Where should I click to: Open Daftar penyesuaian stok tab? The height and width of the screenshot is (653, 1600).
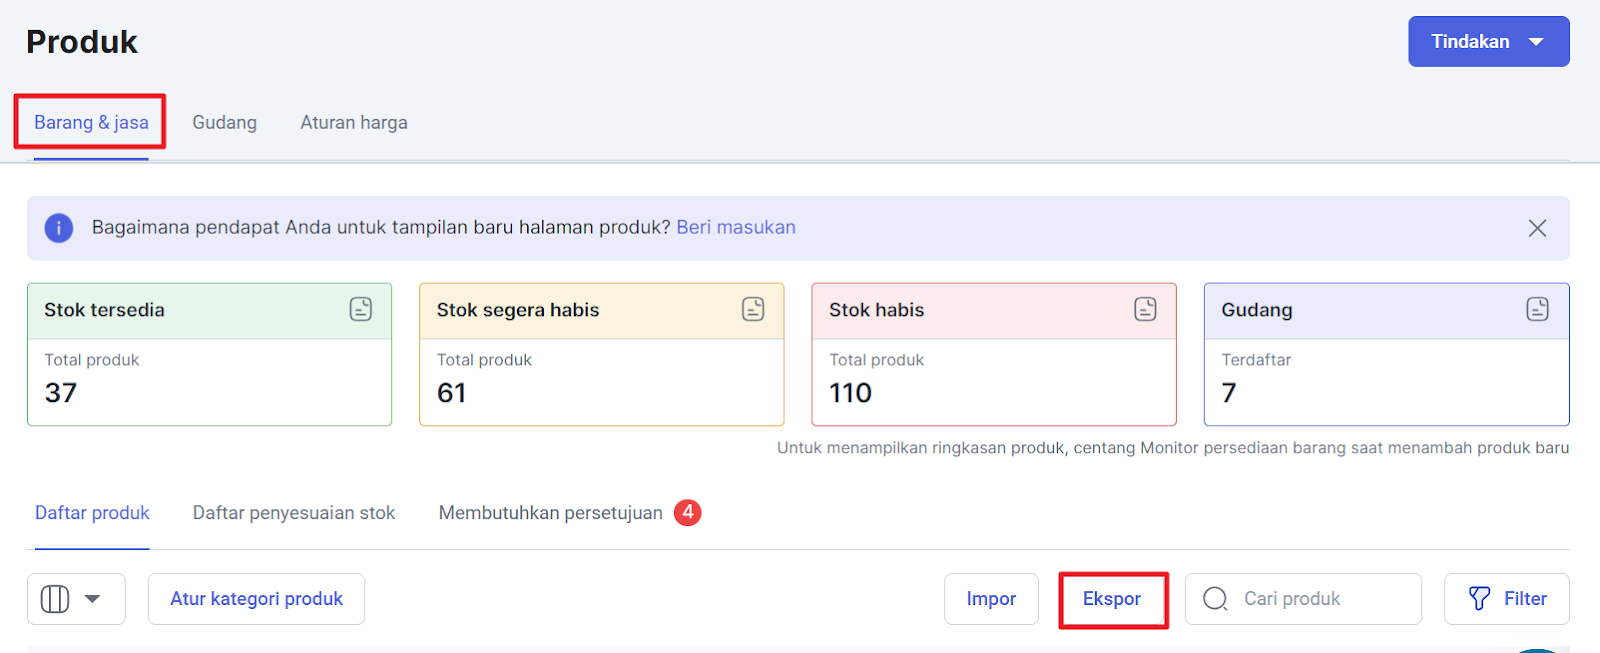(294, 512)
